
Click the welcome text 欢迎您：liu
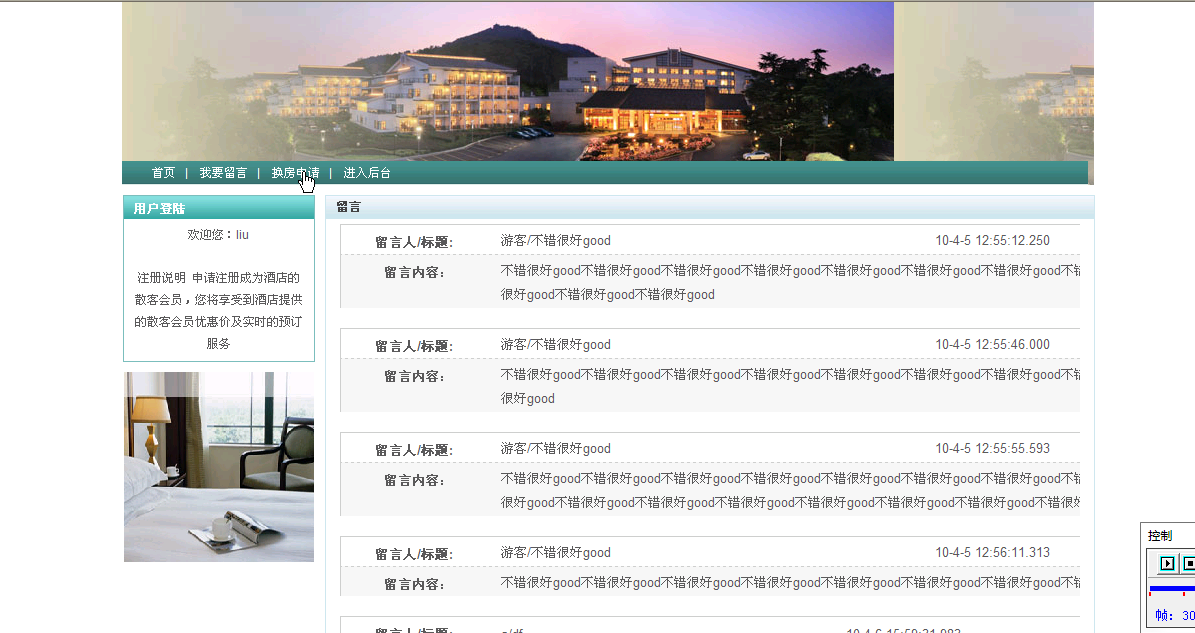[x=219, y=235]
